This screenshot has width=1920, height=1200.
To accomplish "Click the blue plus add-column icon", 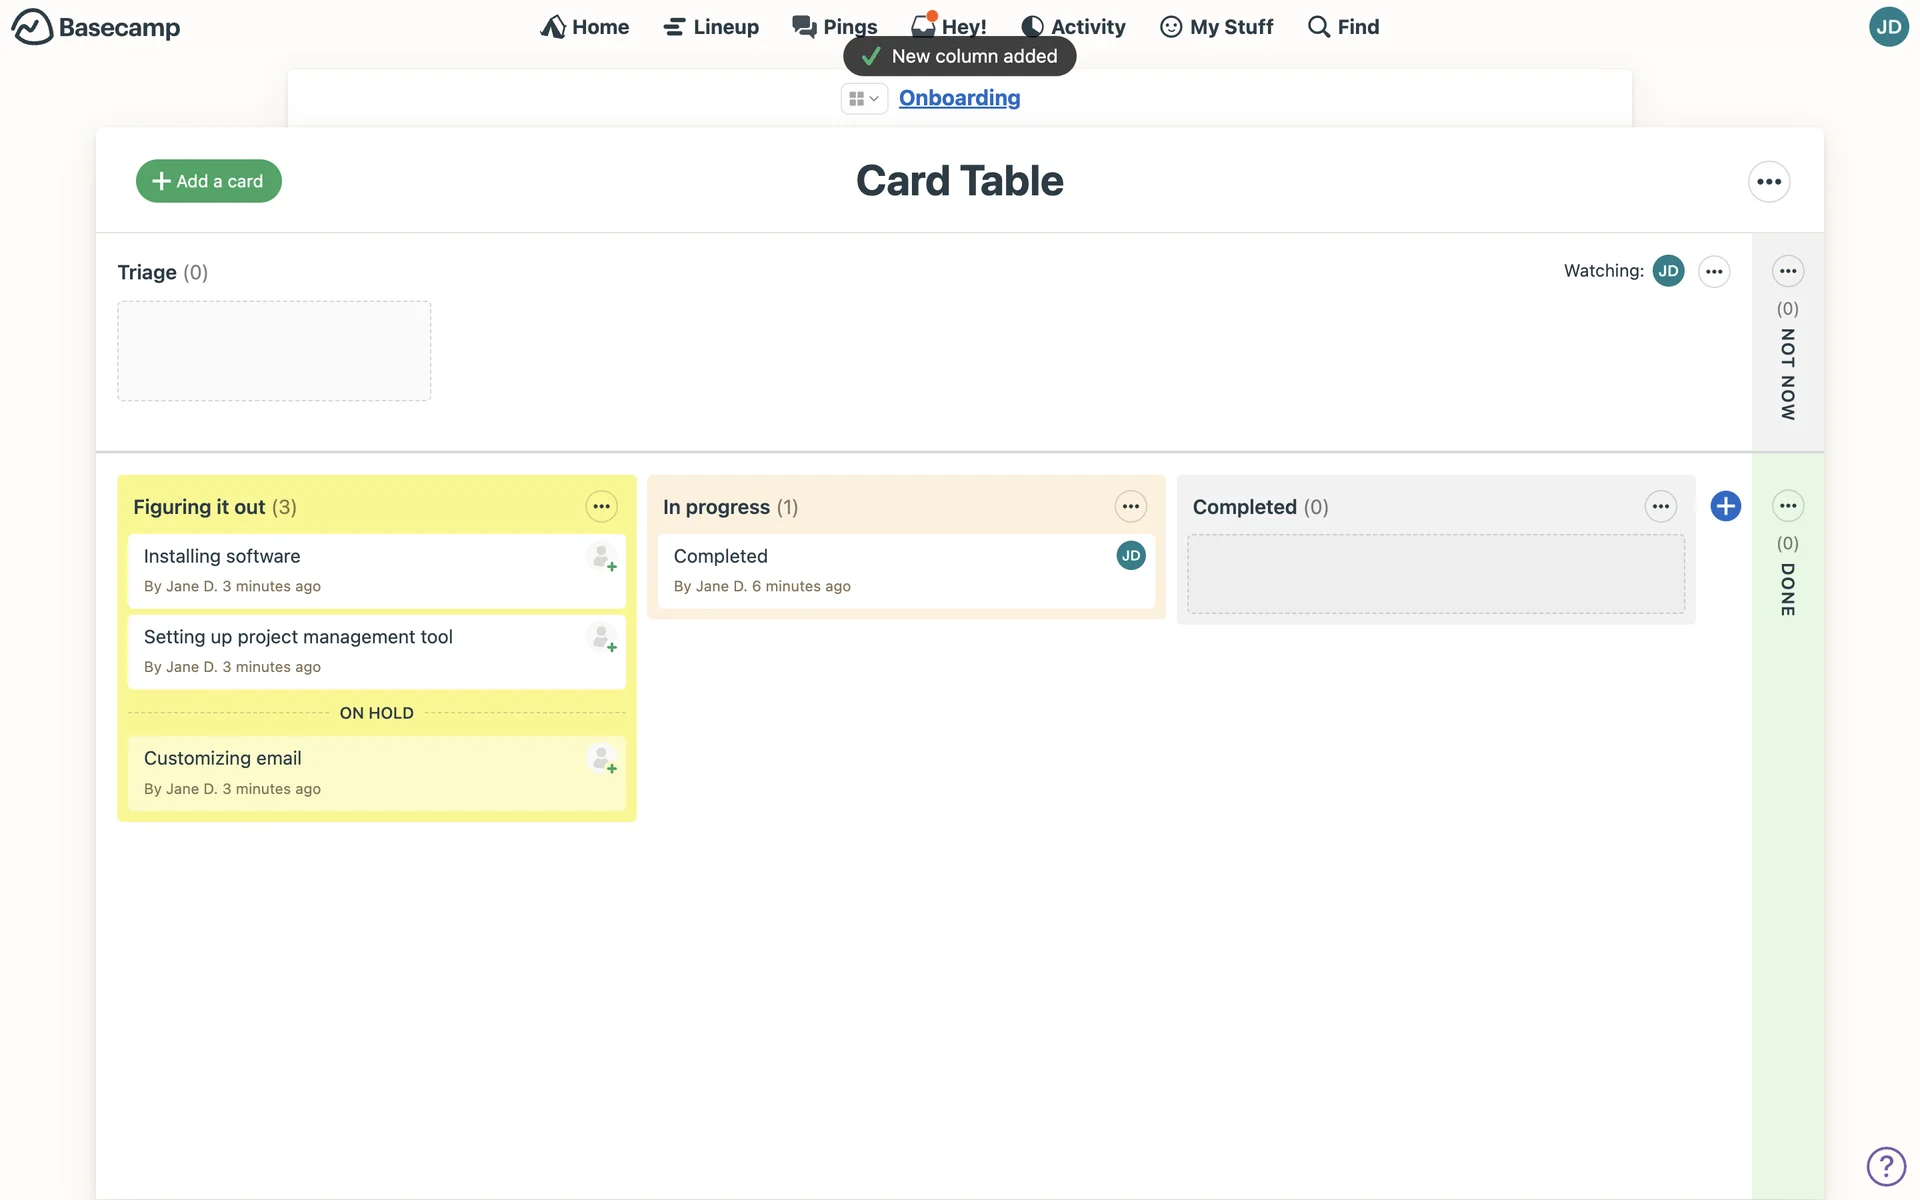I will pyautogui.click(x=1725, y=506).
